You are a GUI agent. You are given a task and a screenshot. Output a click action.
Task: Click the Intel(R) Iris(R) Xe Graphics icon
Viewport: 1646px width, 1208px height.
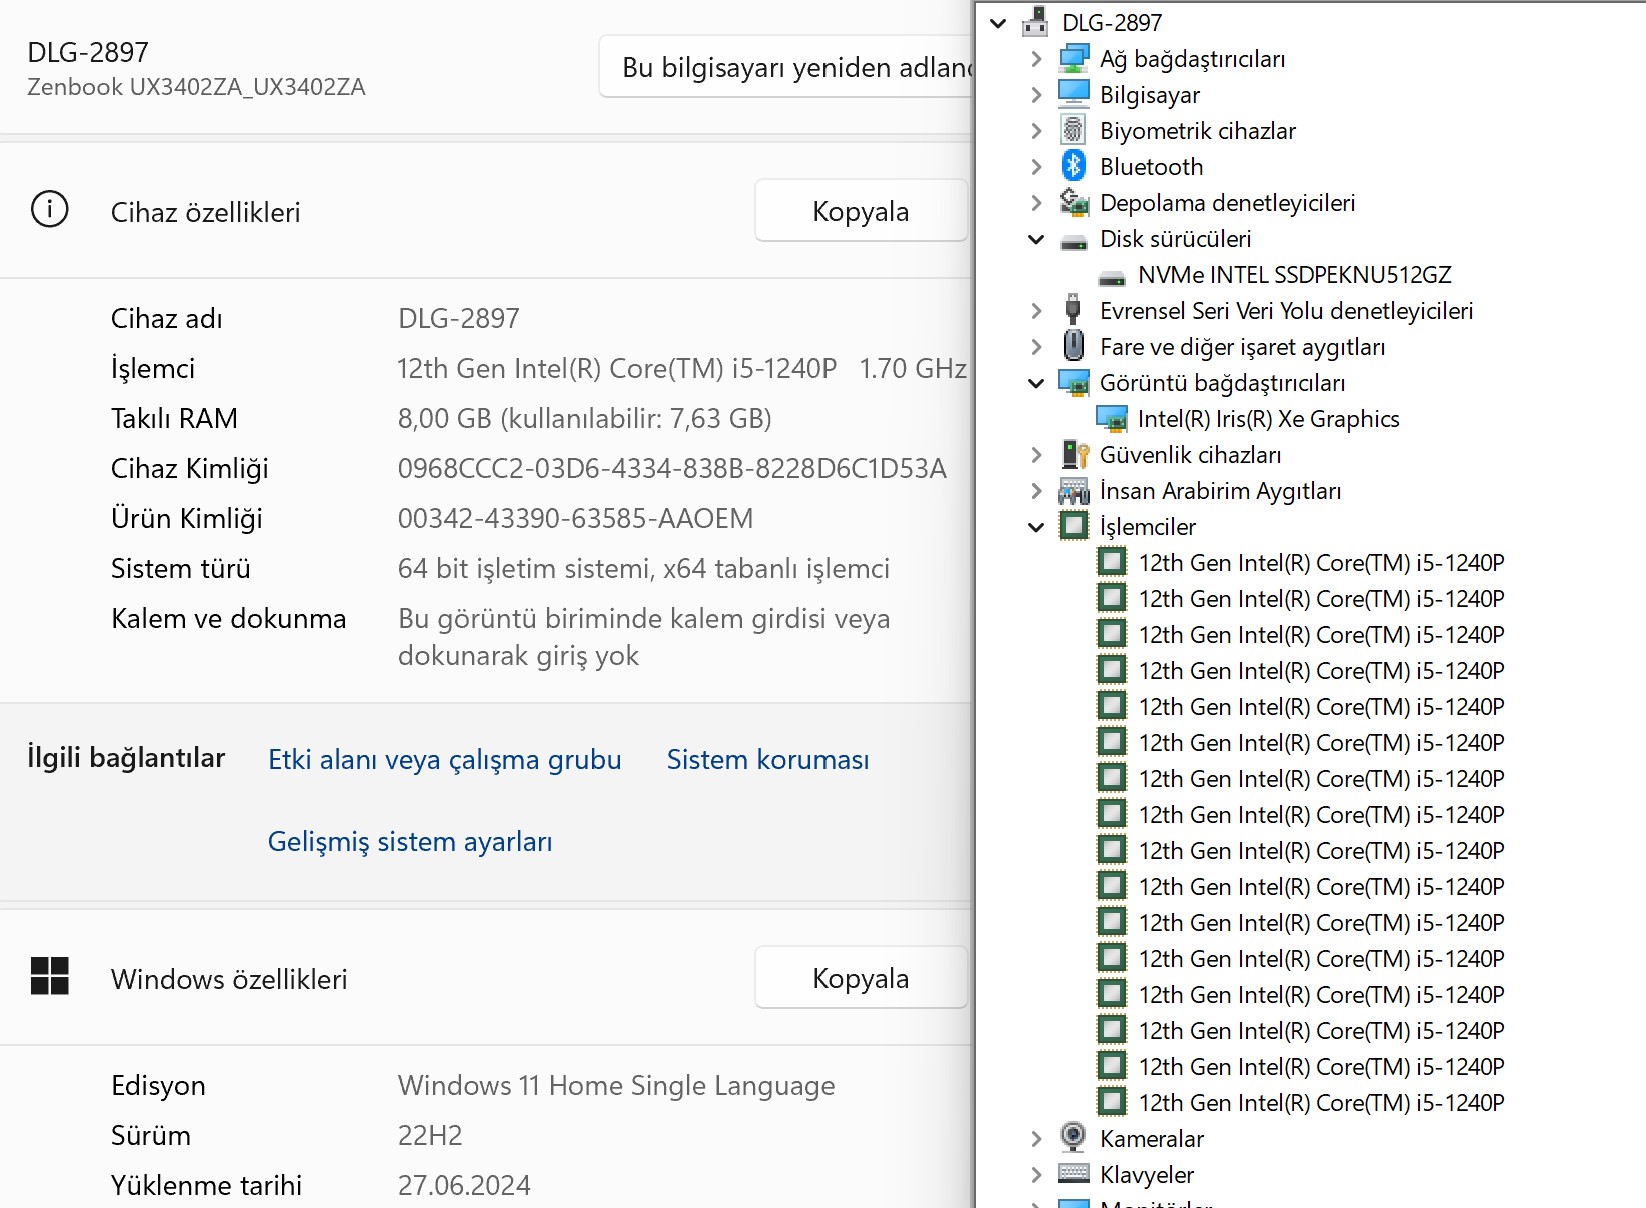(1111, 418)
